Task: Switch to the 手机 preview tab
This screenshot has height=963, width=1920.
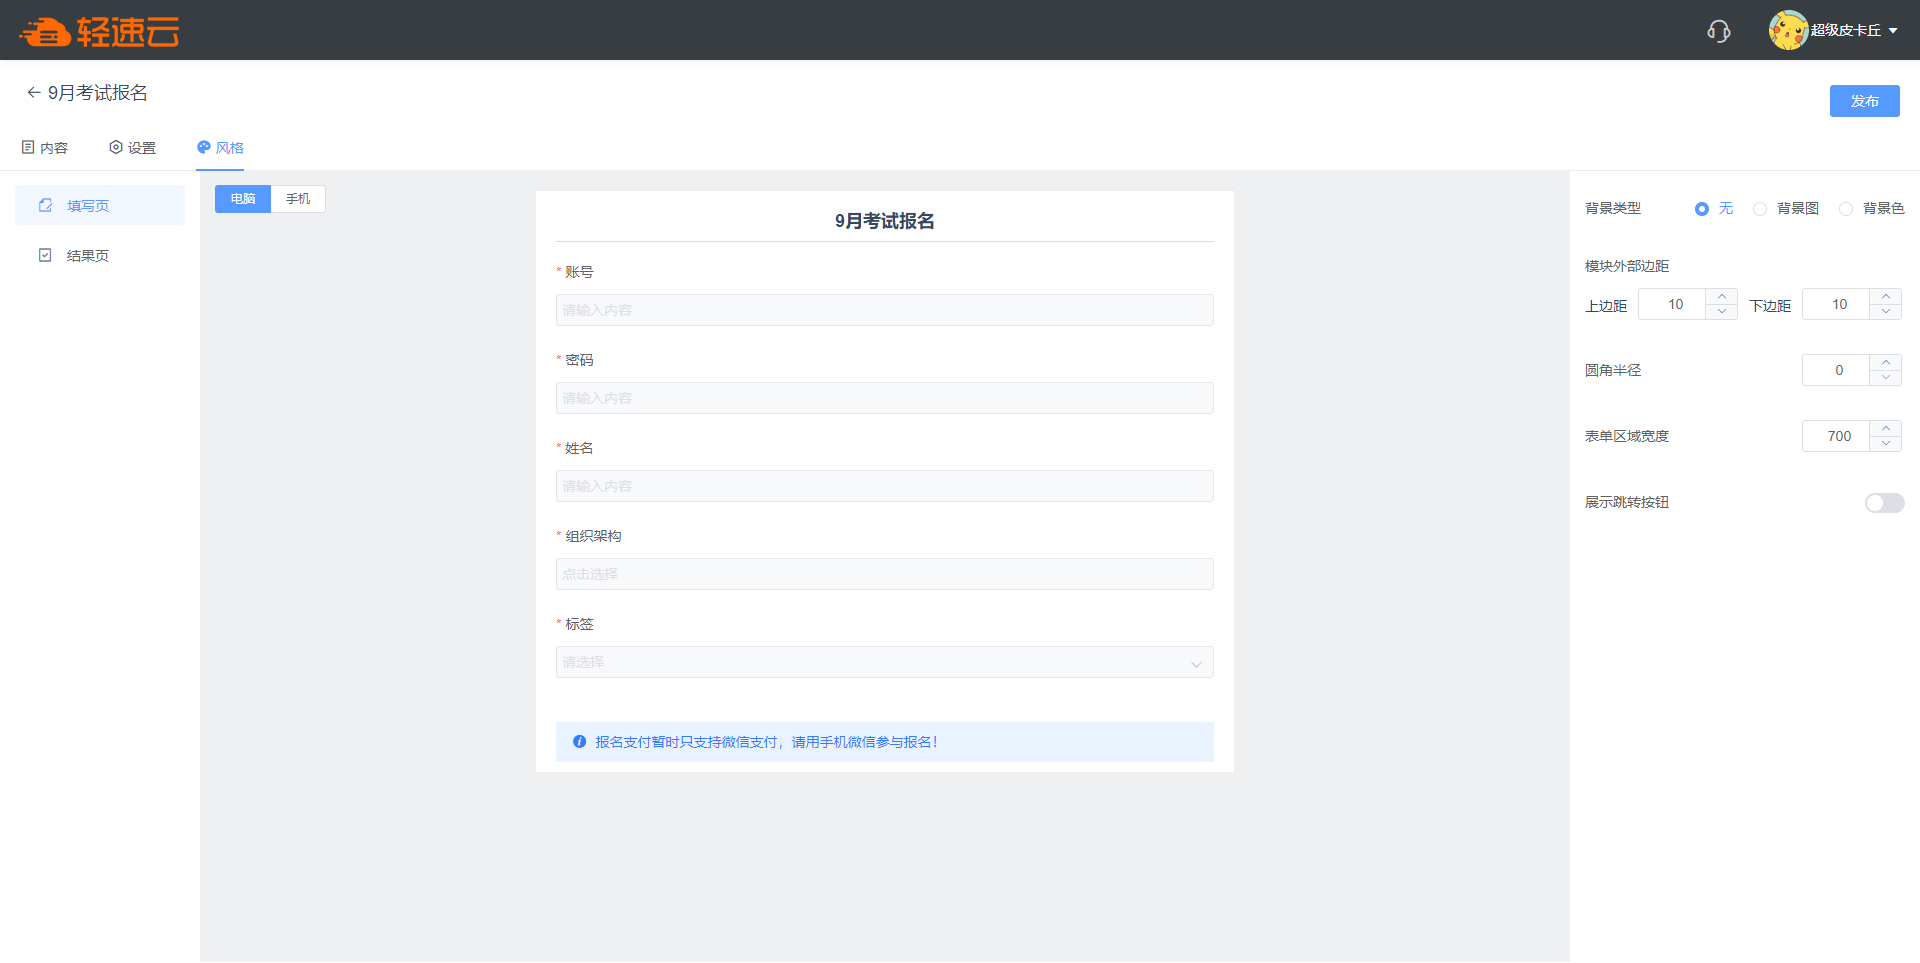Action: pos(298,199)
